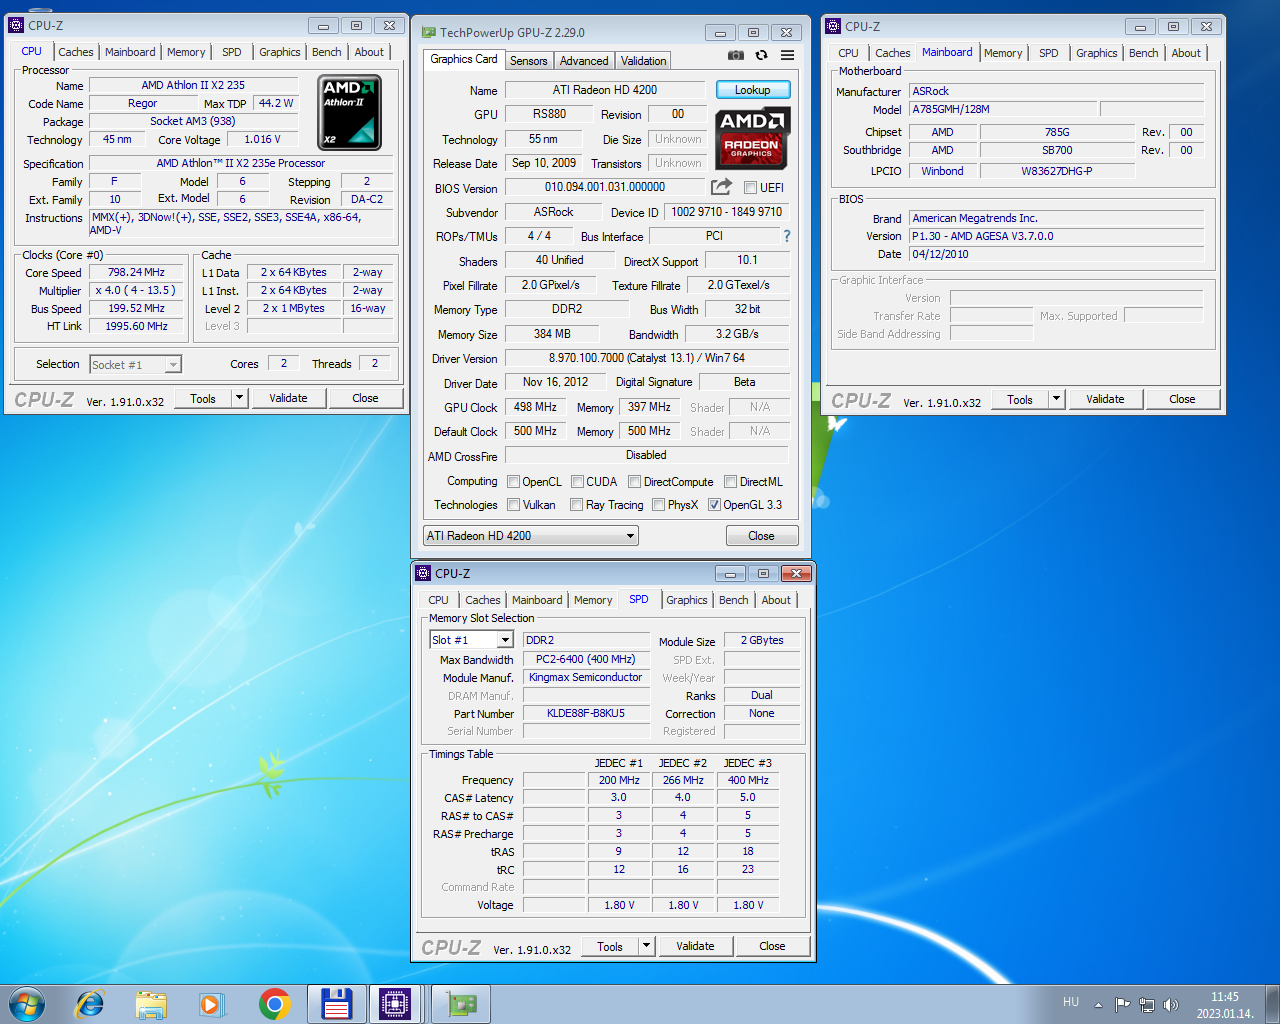Open Windows Start menu orb
The image size is (1280, 1024).
click(x=27, y=1004)
